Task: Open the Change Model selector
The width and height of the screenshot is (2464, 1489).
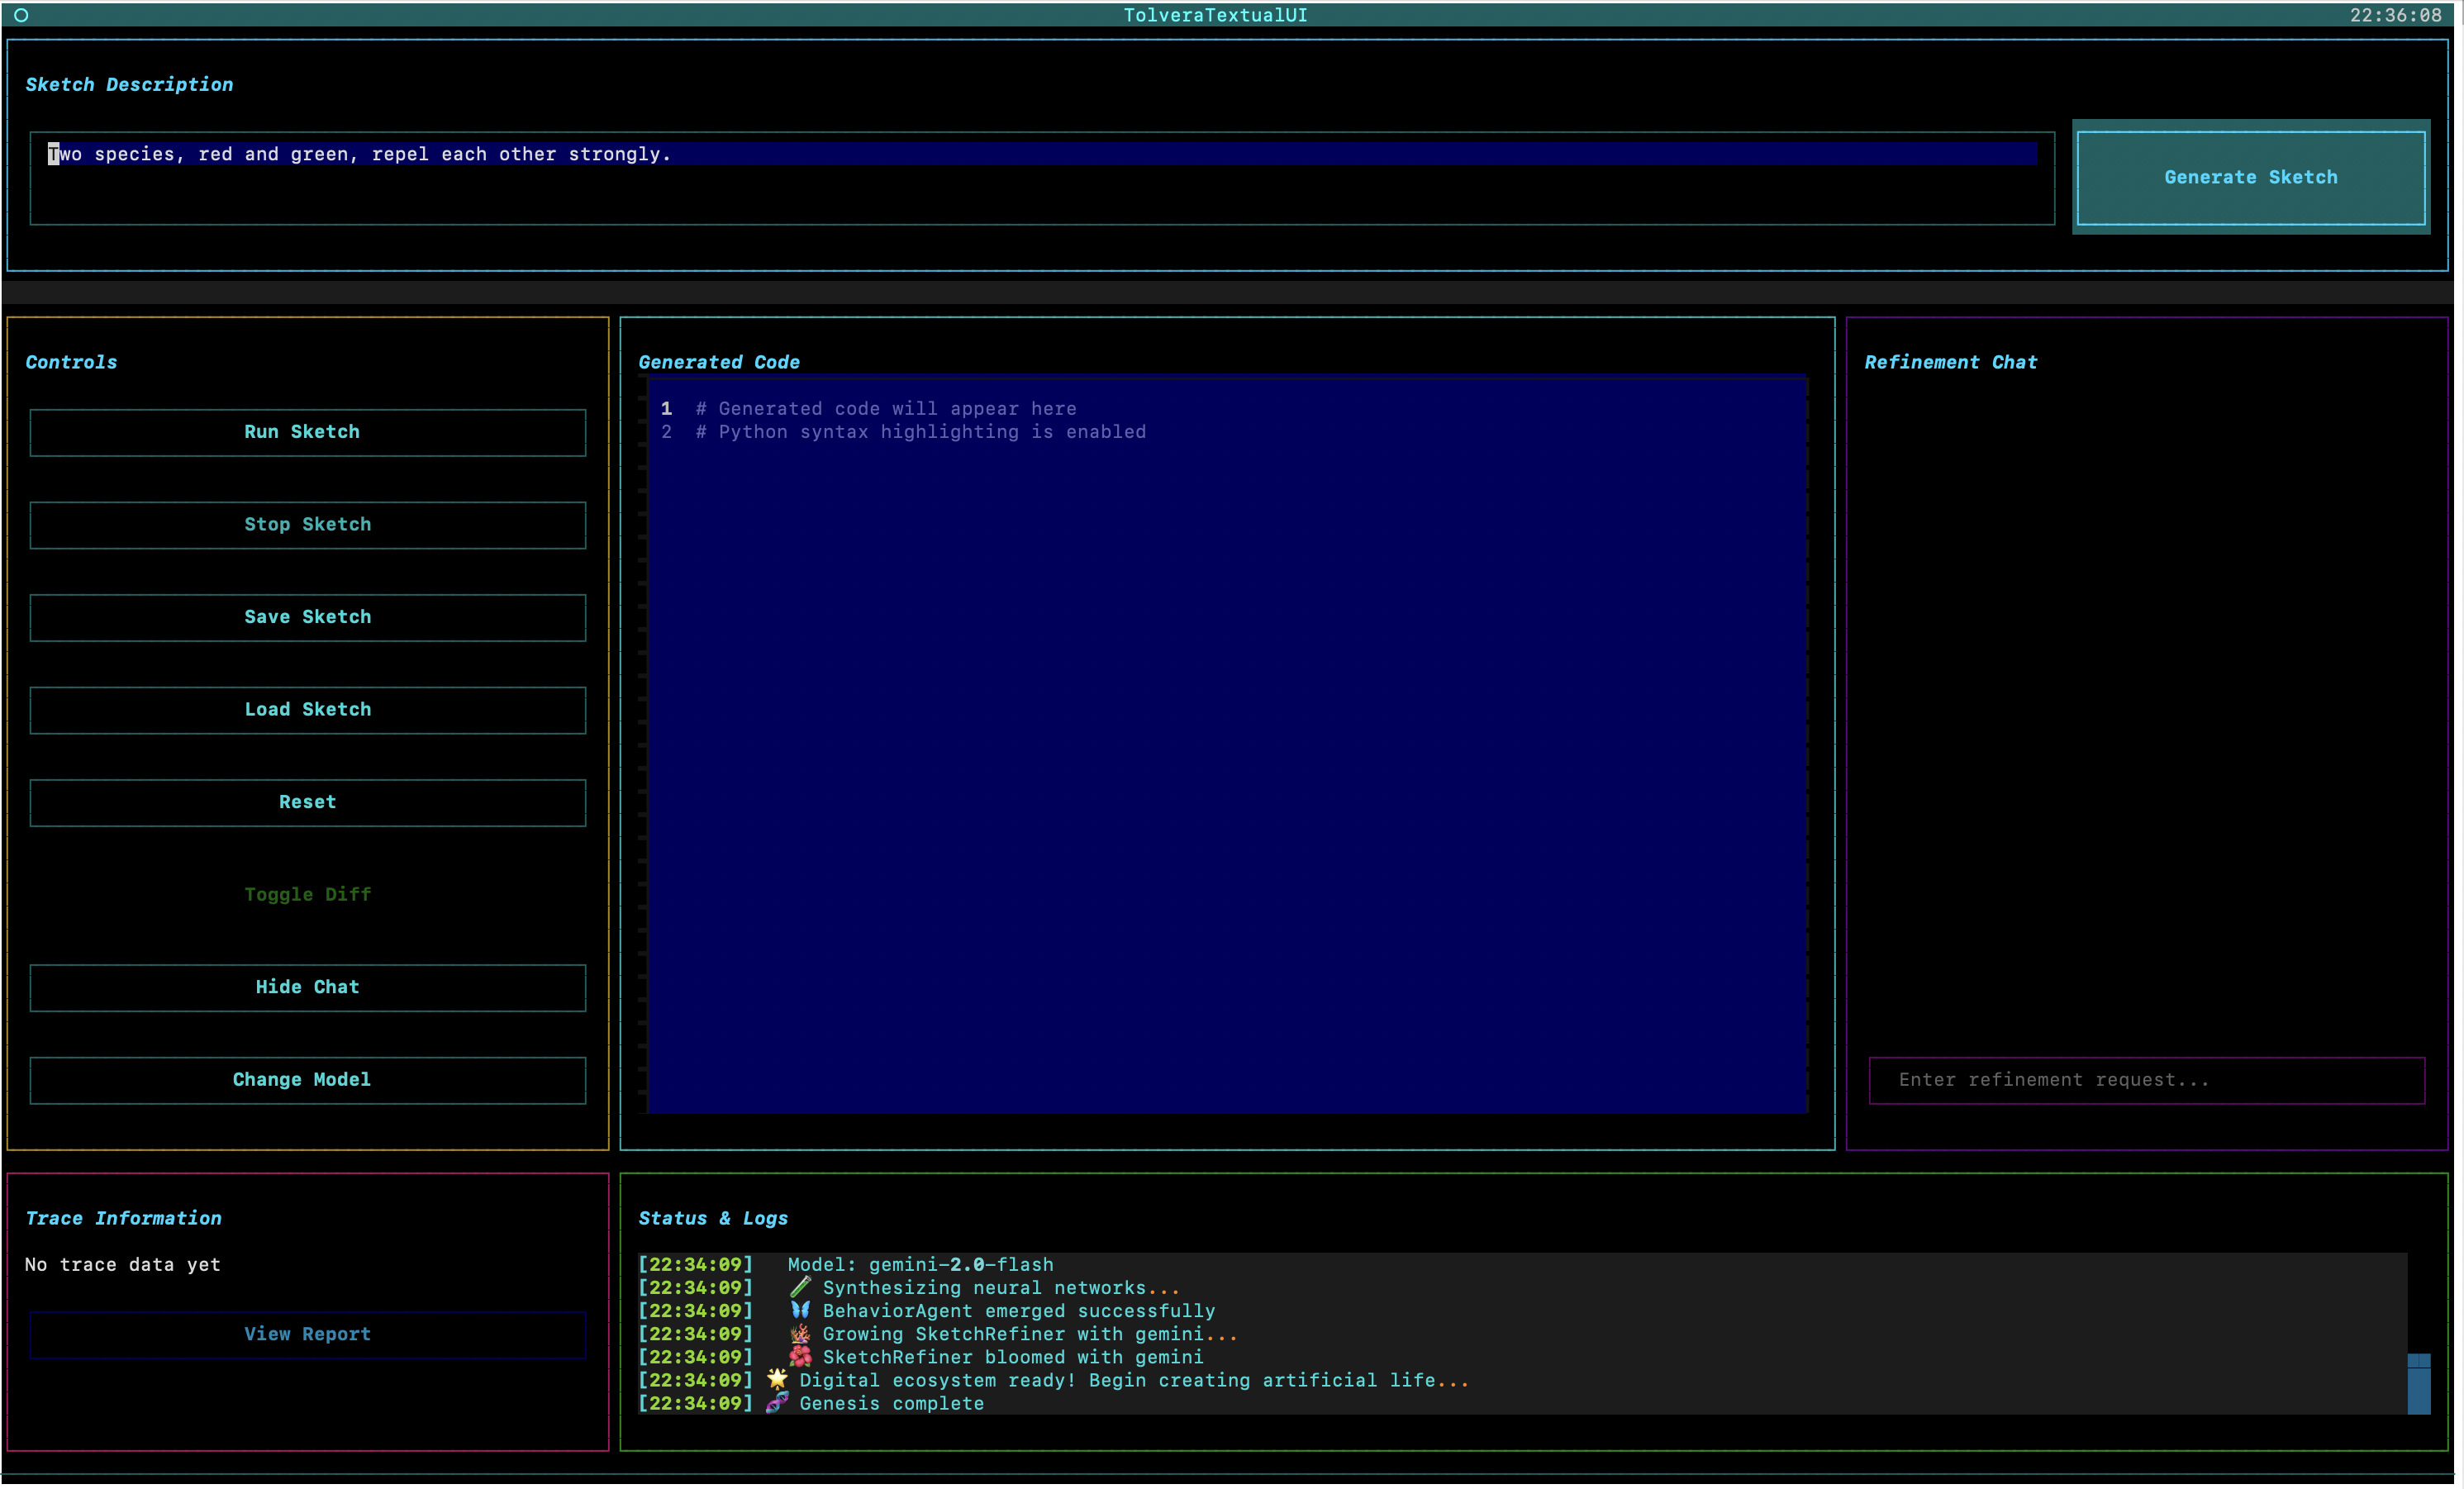Action: (x=307, y=1079)
